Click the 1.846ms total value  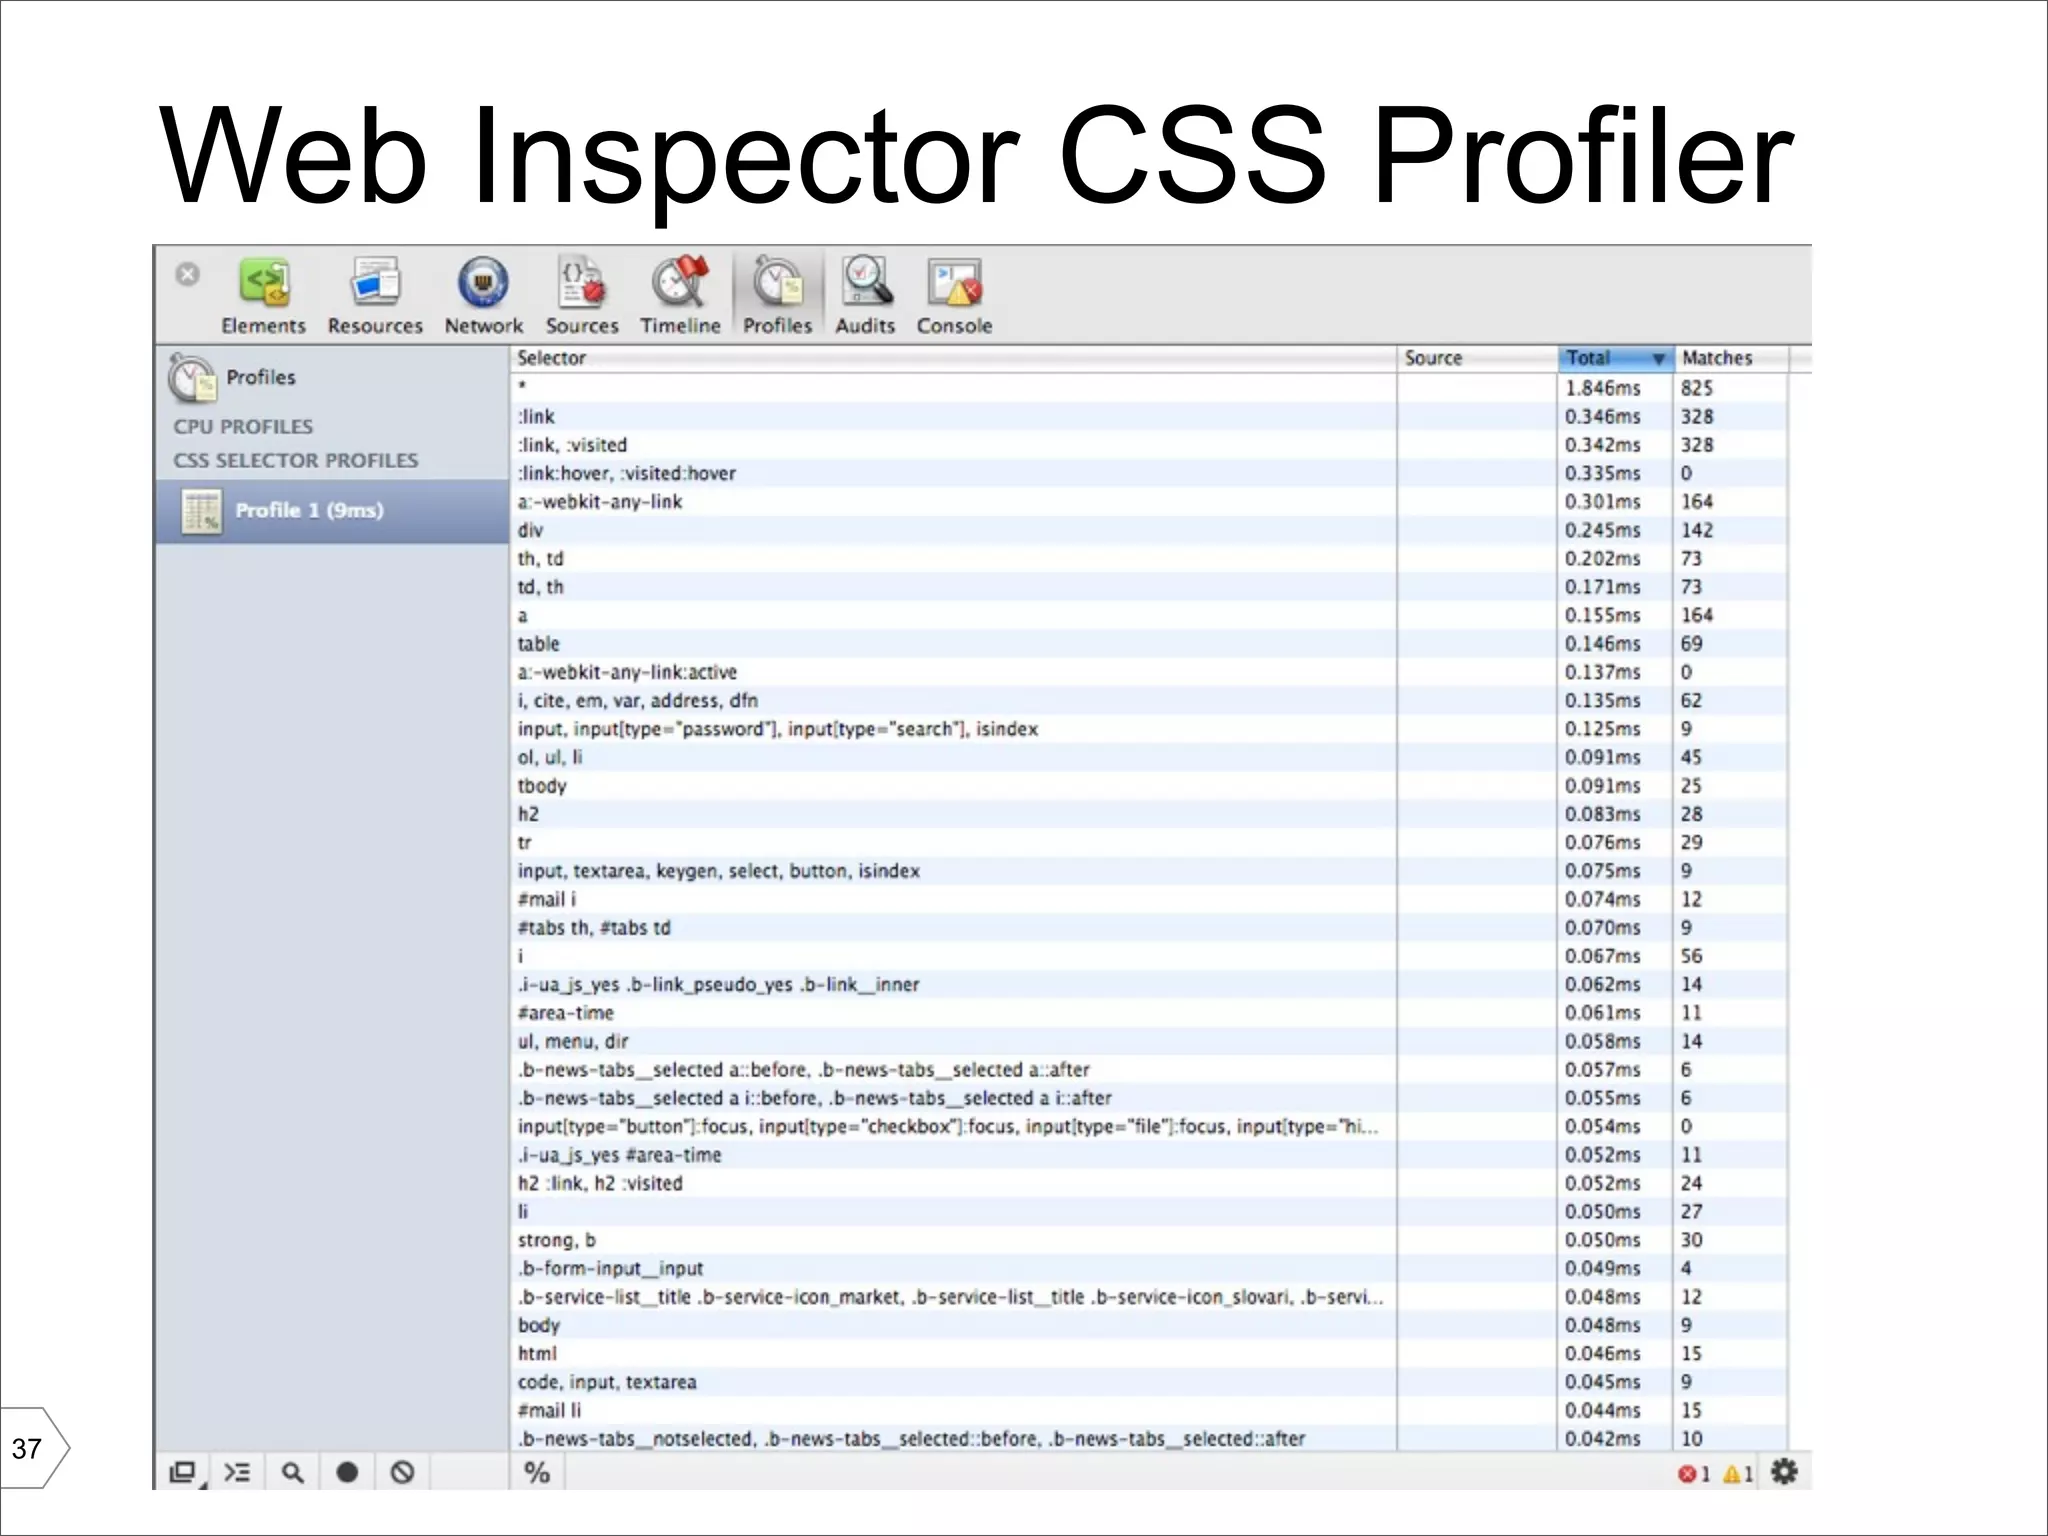point(1602,388)
